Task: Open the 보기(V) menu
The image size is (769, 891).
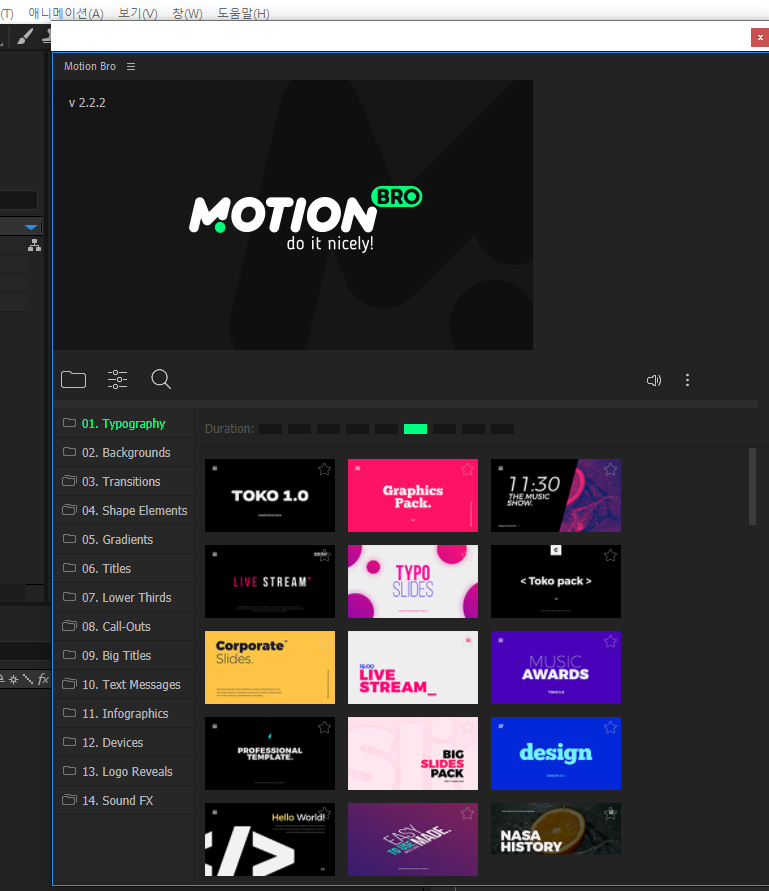Action: point(138,13)
